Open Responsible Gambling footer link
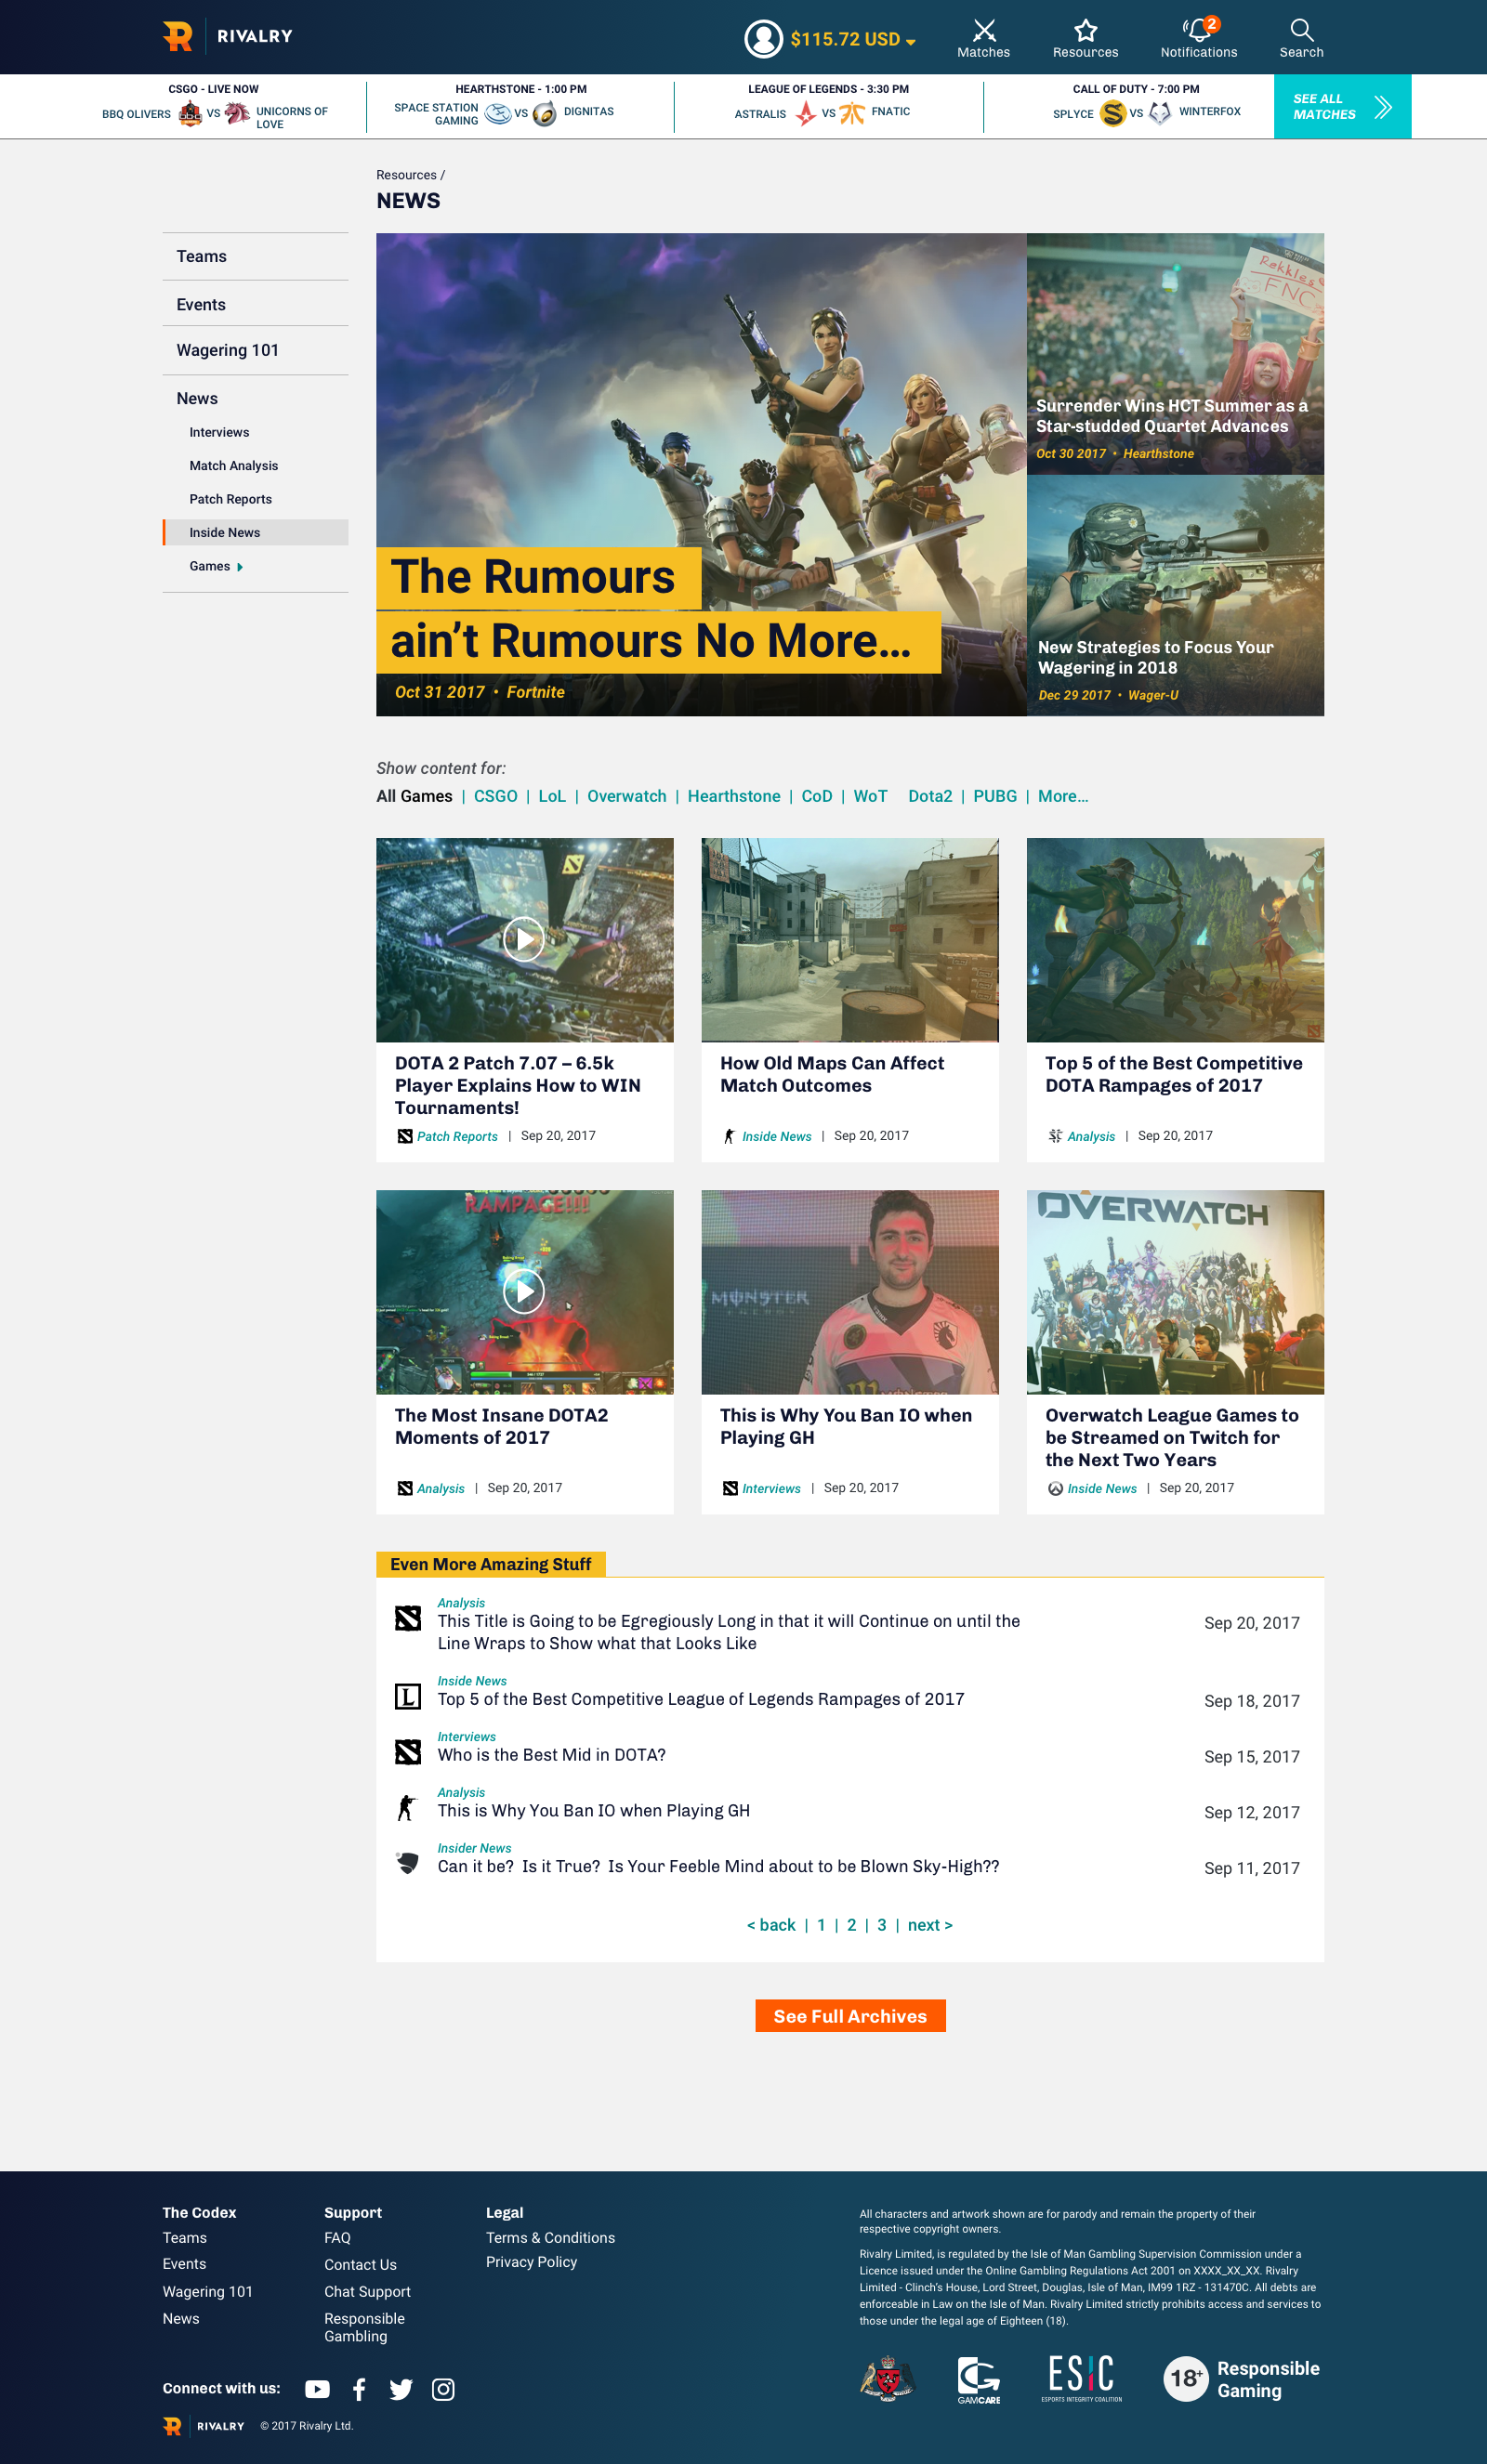 pos(364,2327)
